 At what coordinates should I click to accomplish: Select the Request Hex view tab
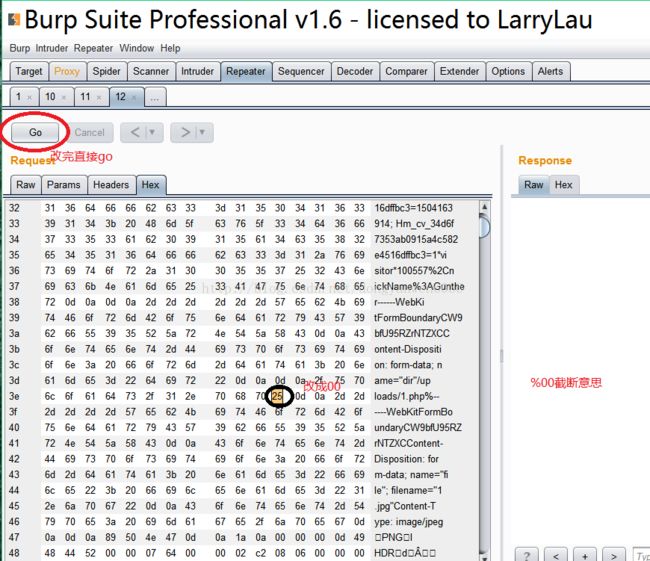[150, 185]
